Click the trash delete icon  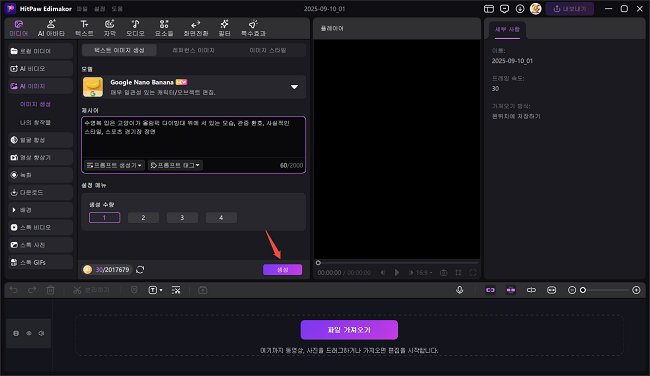coord(50,290)
